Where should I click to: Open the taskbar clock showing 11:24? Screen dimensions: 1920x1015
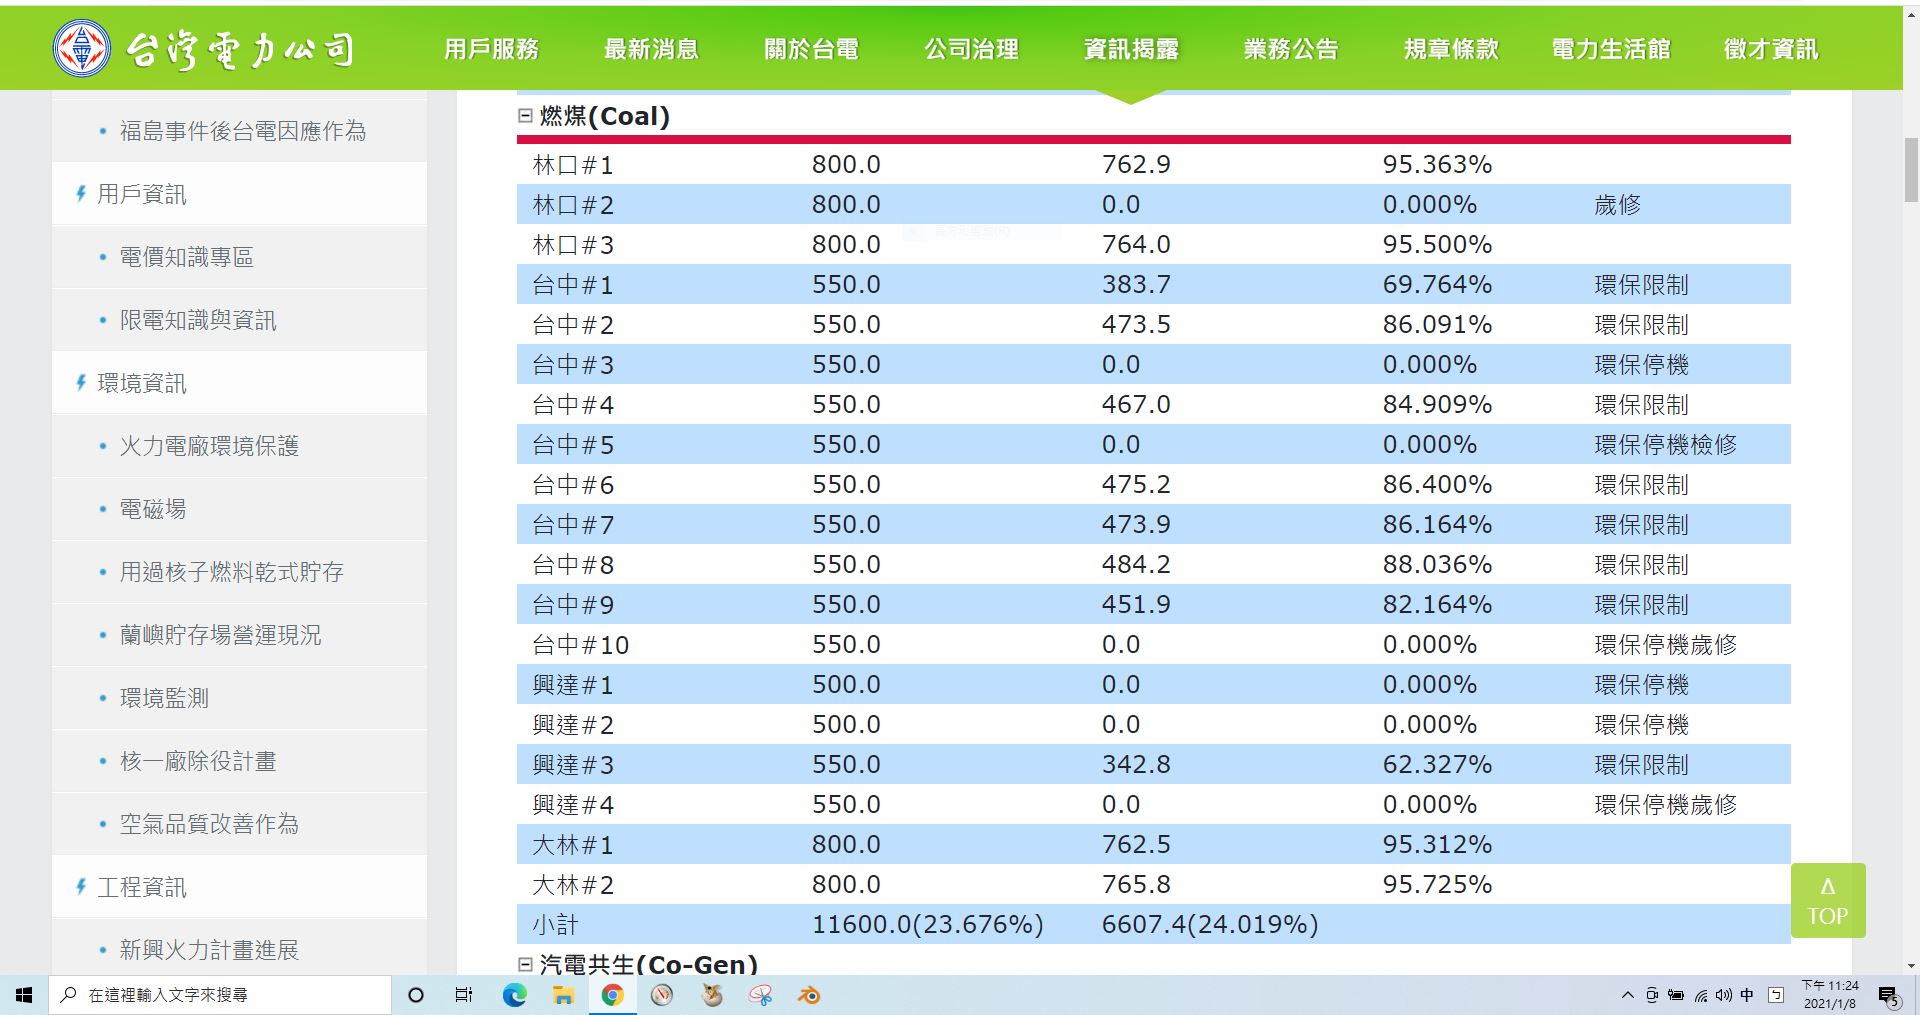click(x=1830, y=995)
